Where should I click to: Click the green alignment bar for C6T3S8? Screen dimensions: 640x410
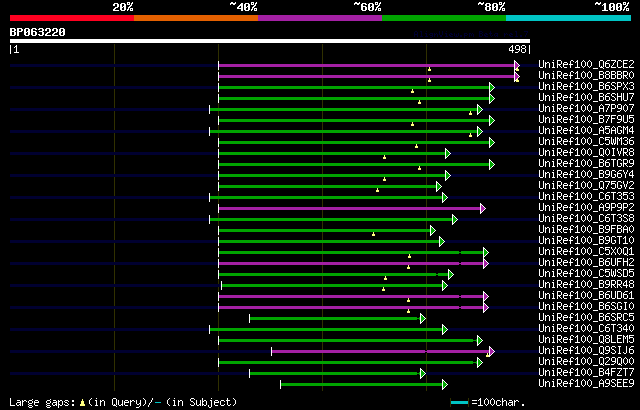point(331,220)
